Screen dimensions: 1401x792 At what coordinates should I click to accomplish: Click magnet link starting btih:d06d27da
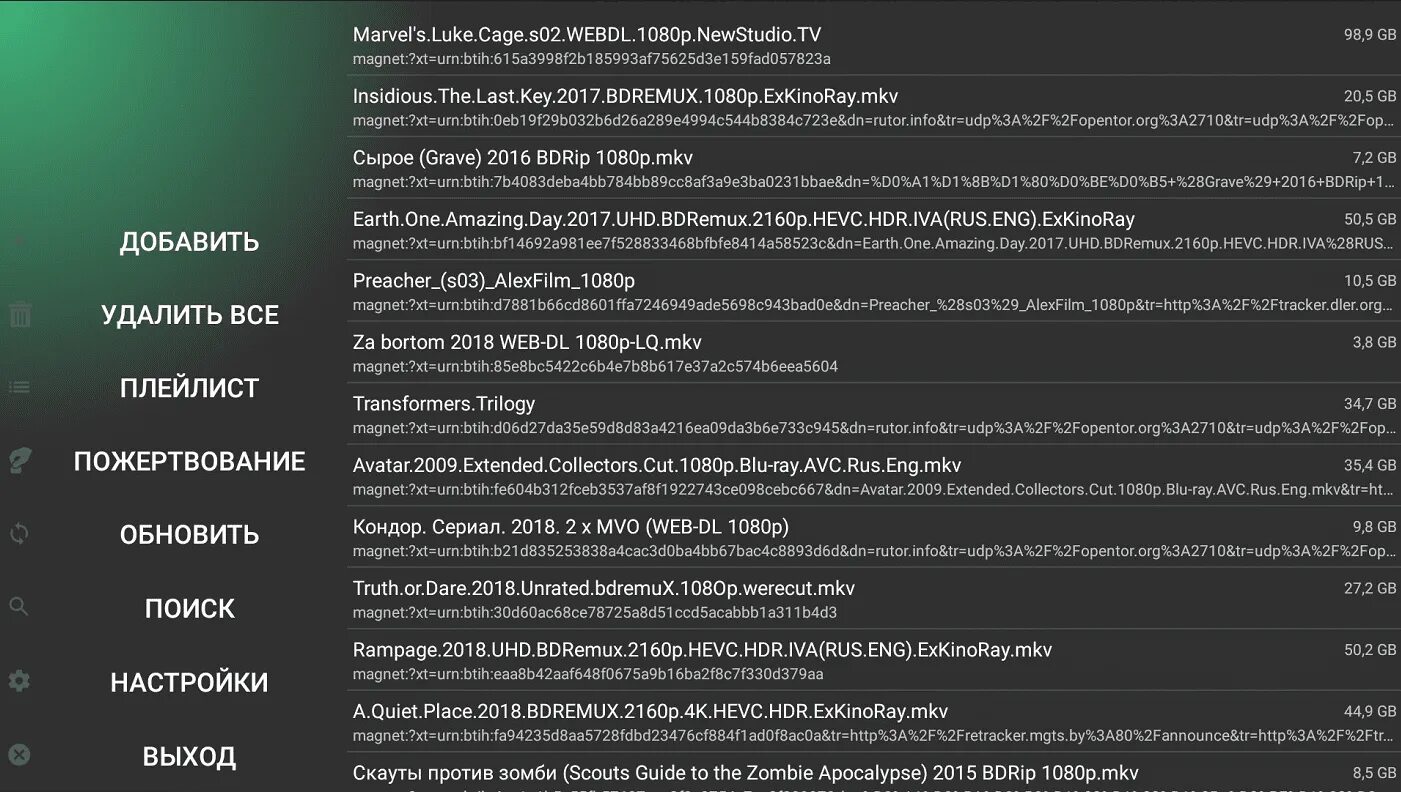pos(873,428)
